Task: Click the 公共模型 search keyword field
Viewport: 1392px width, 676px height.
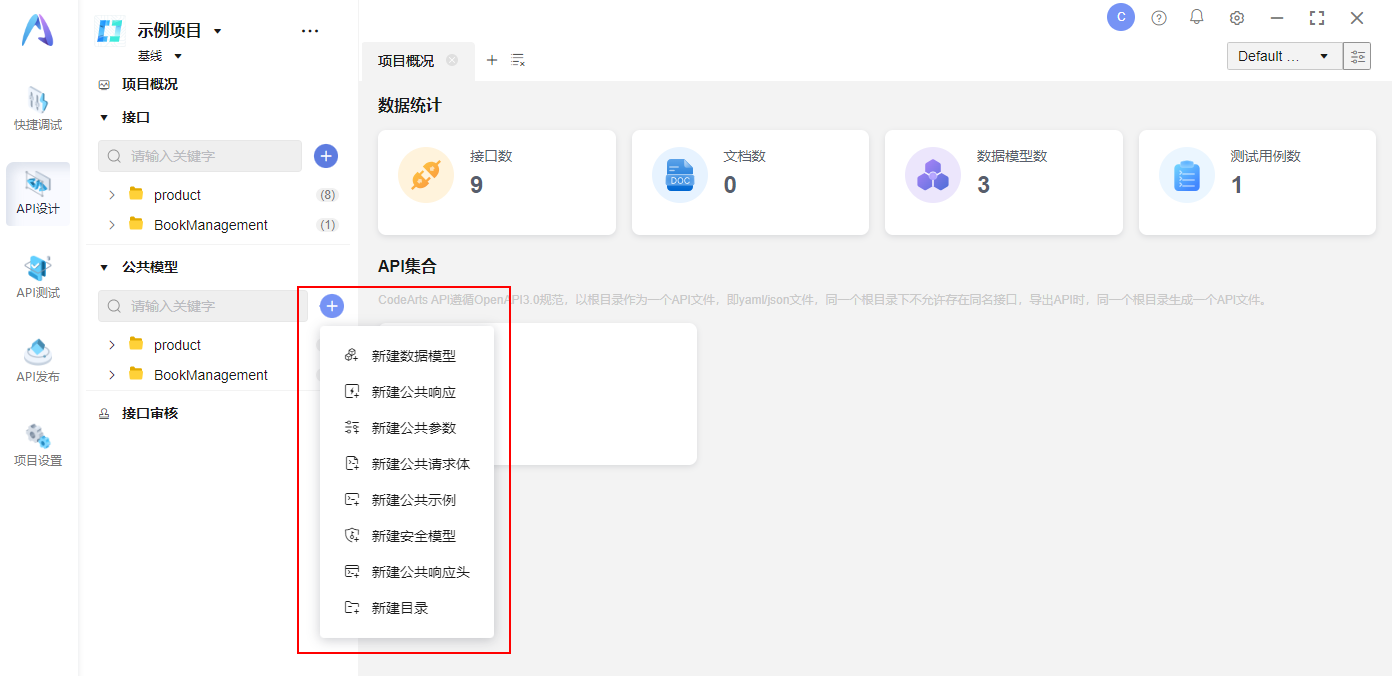Action: 203,306
